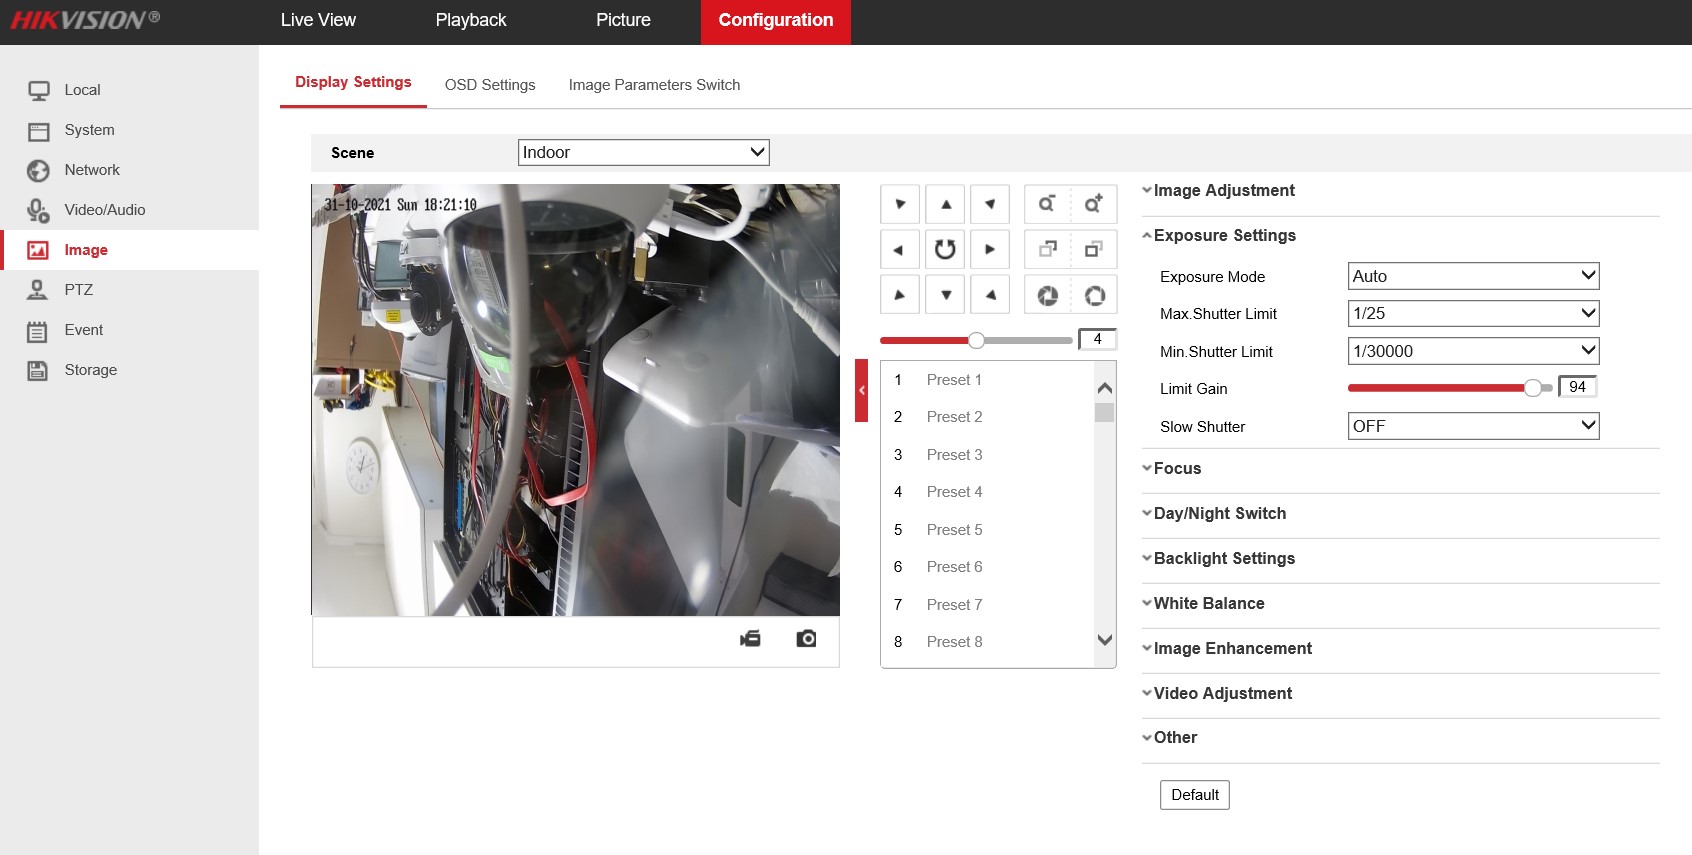The height and width of the screenshot is (855, 1692).
Task: Click the lower-right diagonal PTZ arrow
Action: [x=990, y=295]
